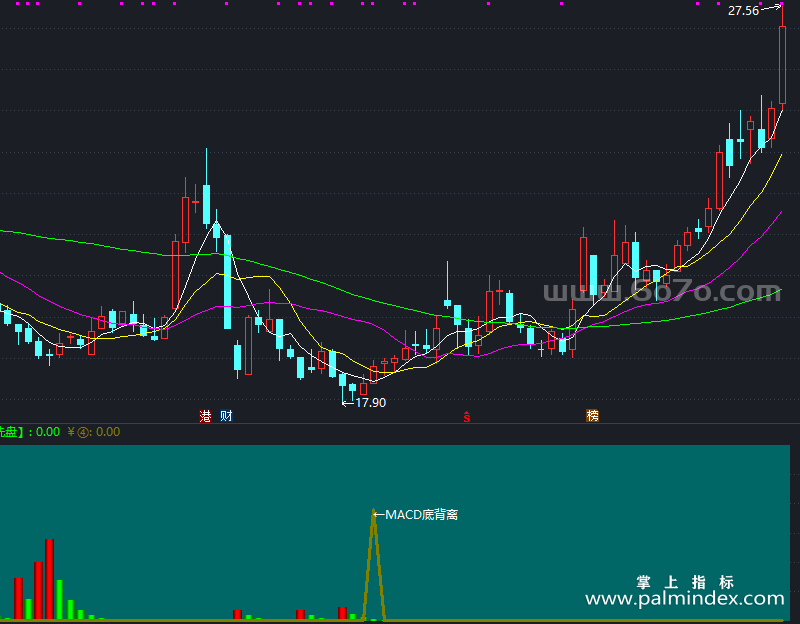Click the olive MACD divergence spike
Screen dimensions: 800x624
tap(374, 564)
